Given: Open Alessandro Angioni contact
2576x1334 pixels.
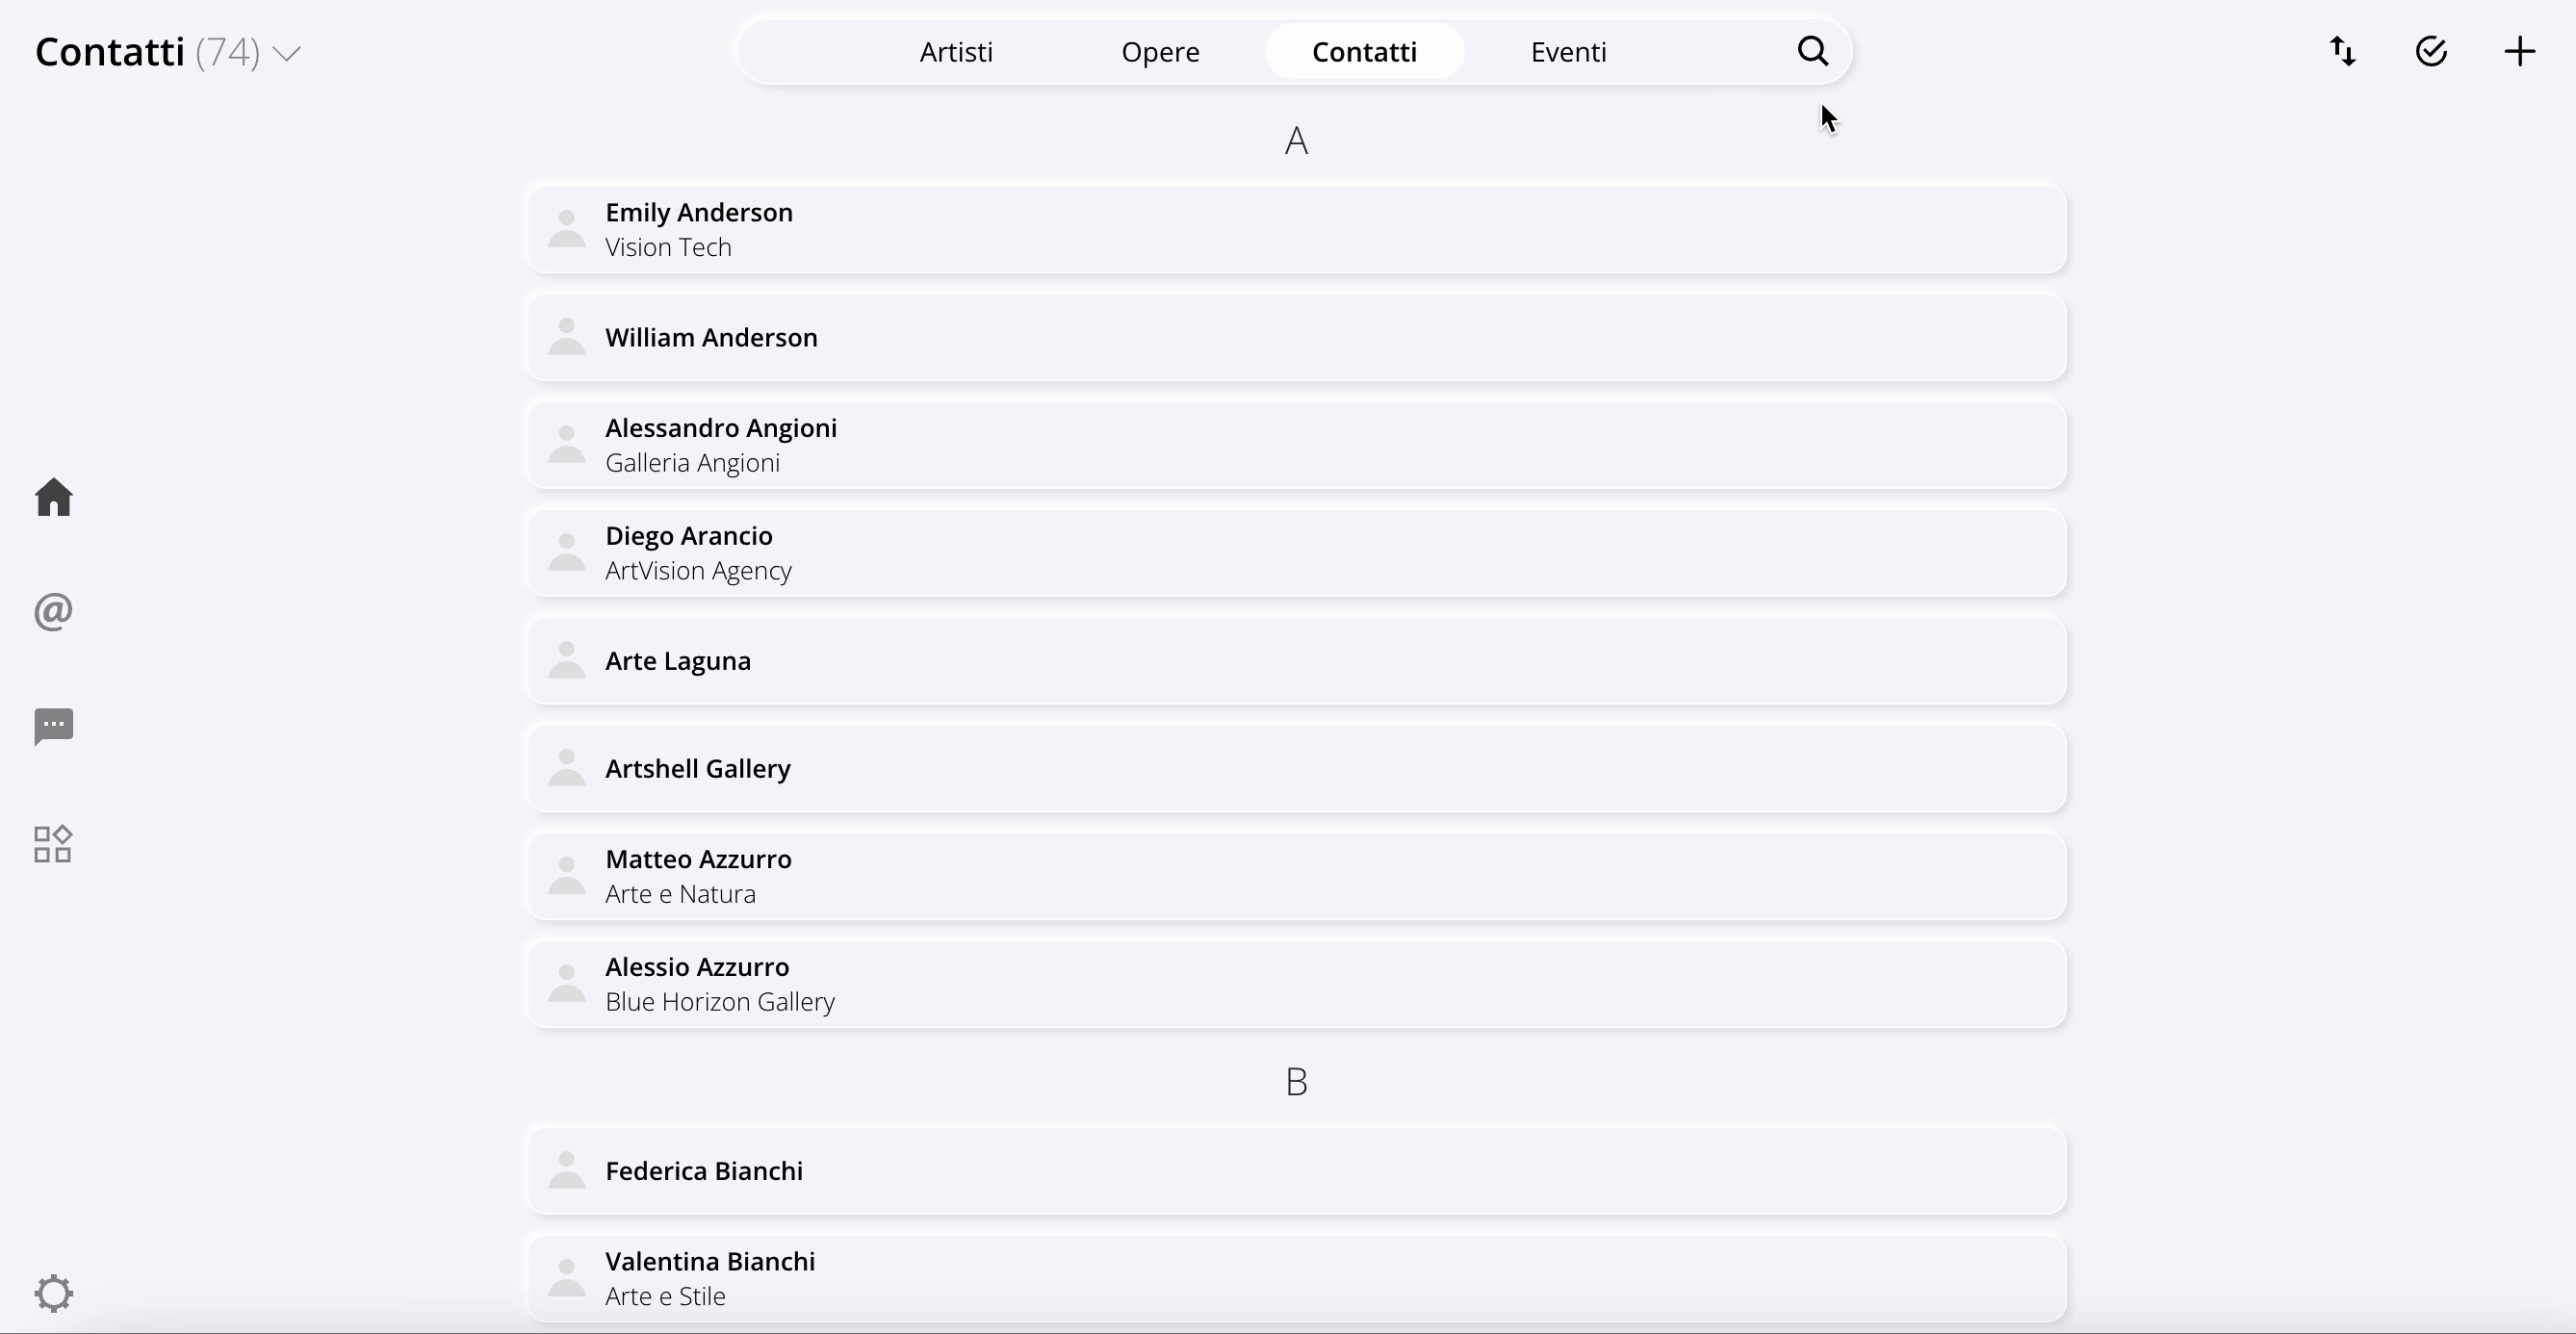Looking at the screenshot, I should (1297, 445).
